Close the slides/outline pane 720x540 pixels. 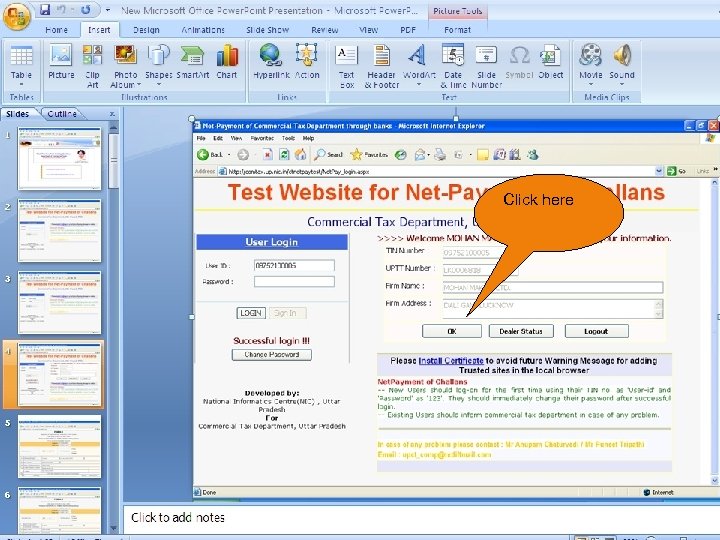tap(112, 113)
